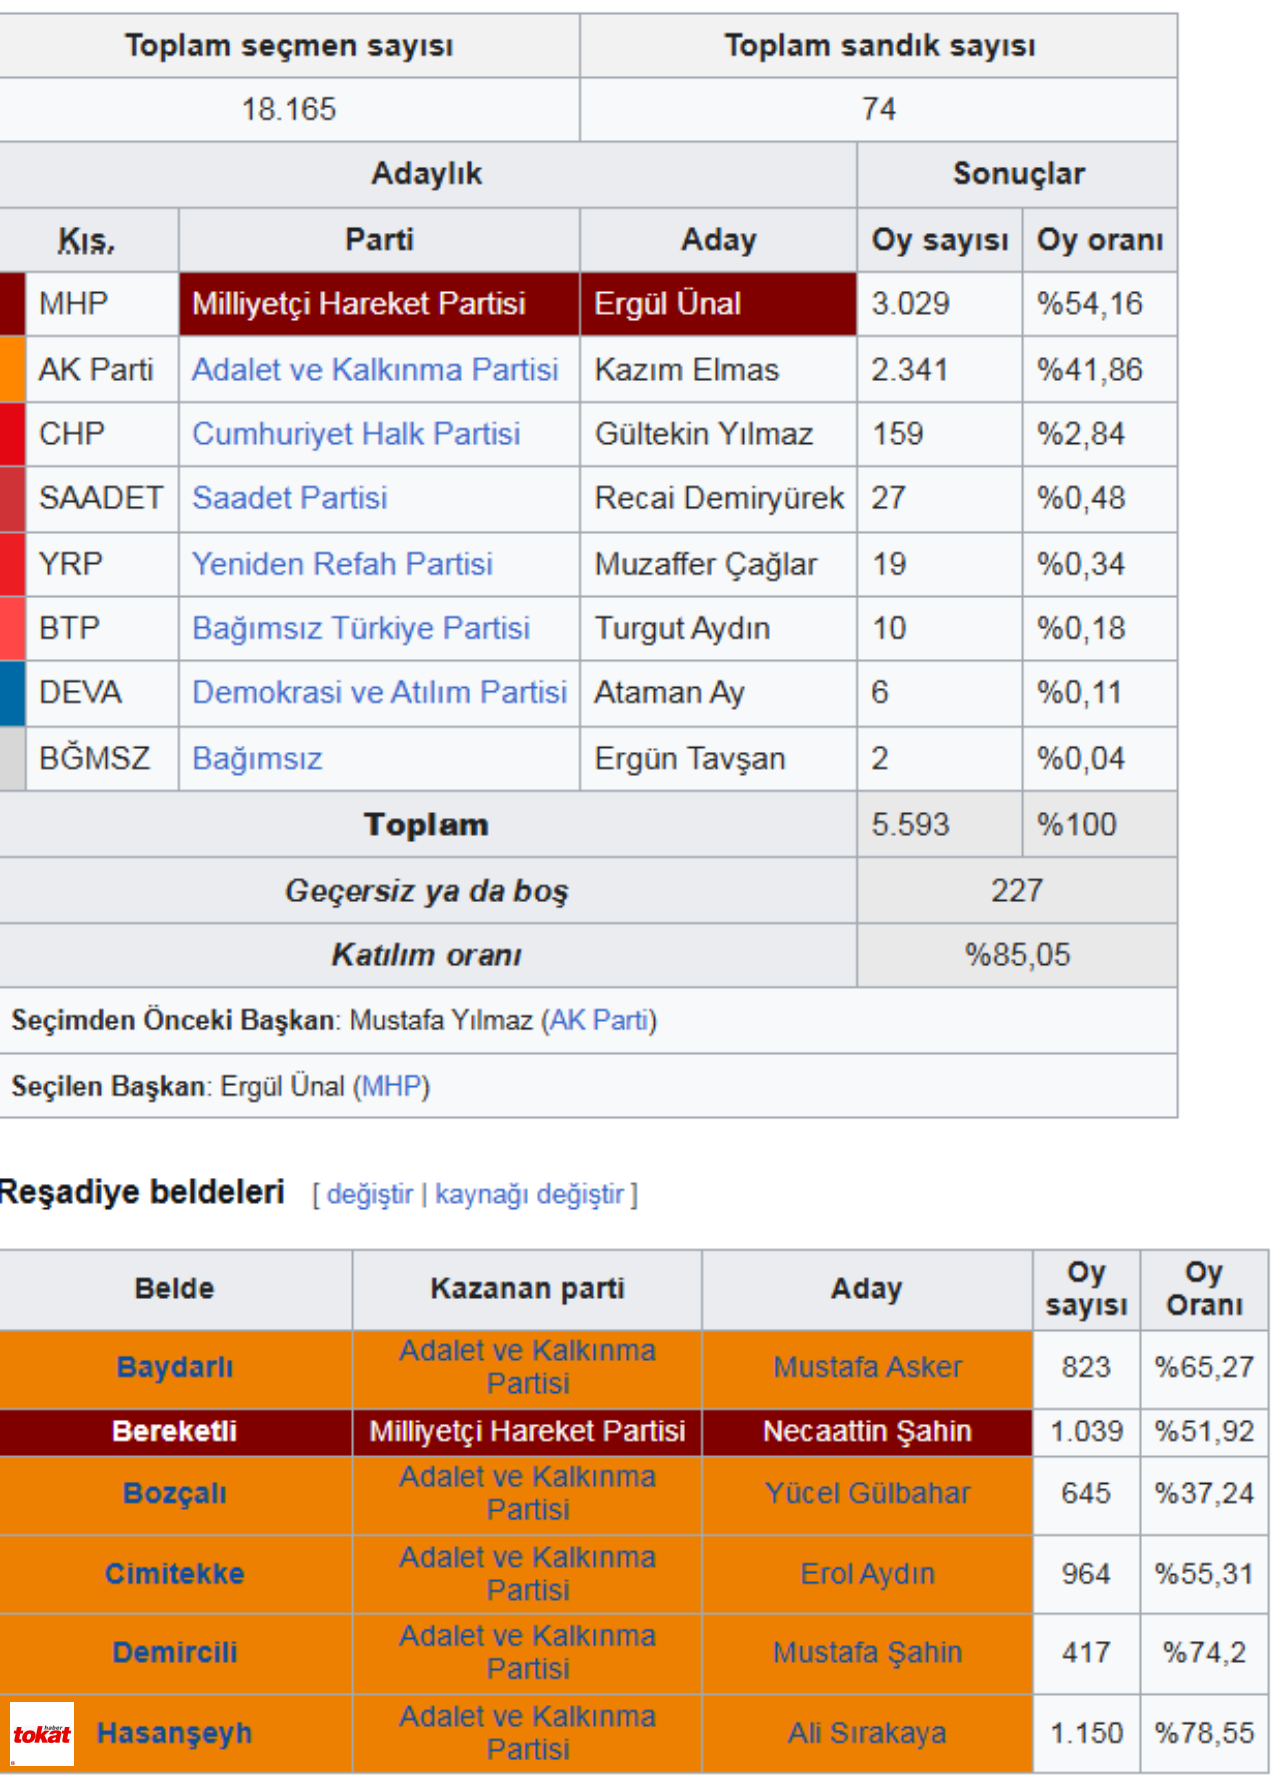This screenshot has width=1280, height=1776.
Task: Select the Bereketli vote count 1.039
Action: coord(1086,1431)
